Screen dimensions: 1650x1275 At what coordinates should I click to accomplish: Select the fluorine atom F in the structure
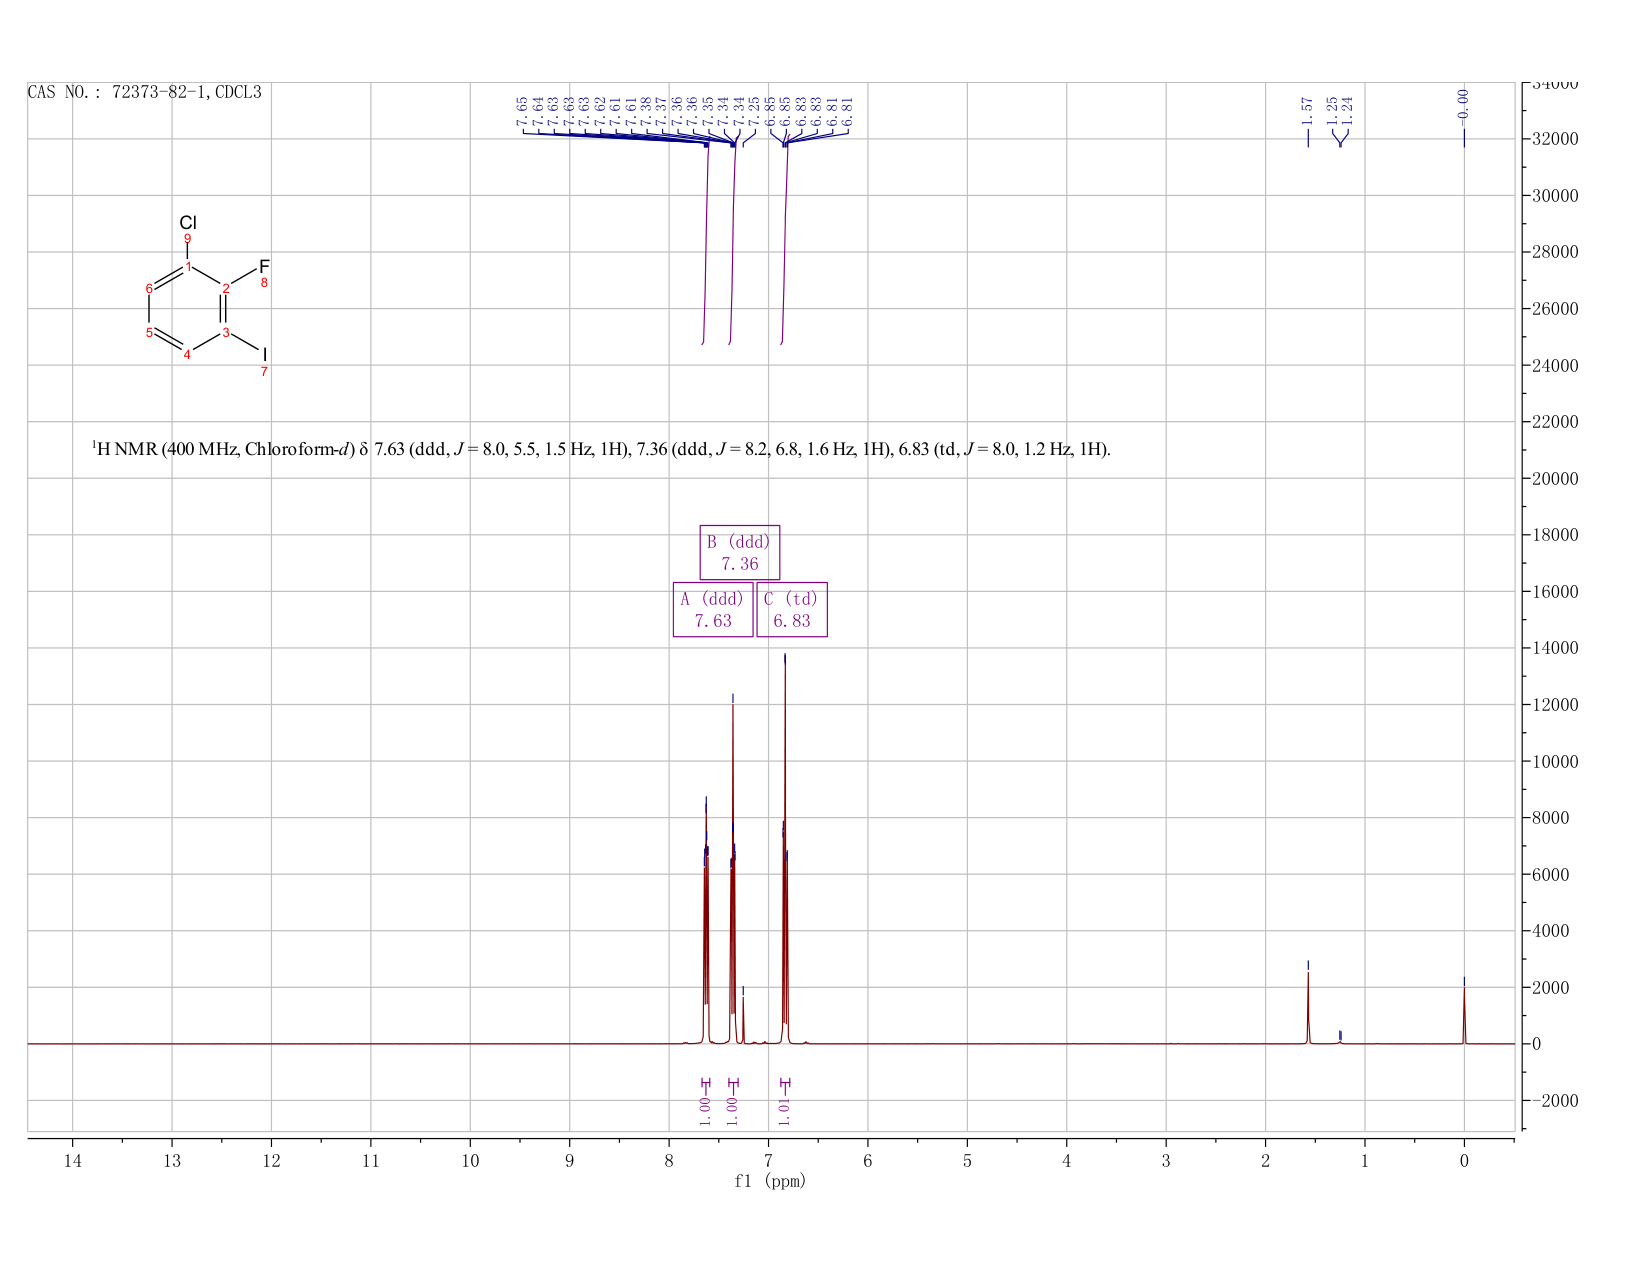(264, 266)
